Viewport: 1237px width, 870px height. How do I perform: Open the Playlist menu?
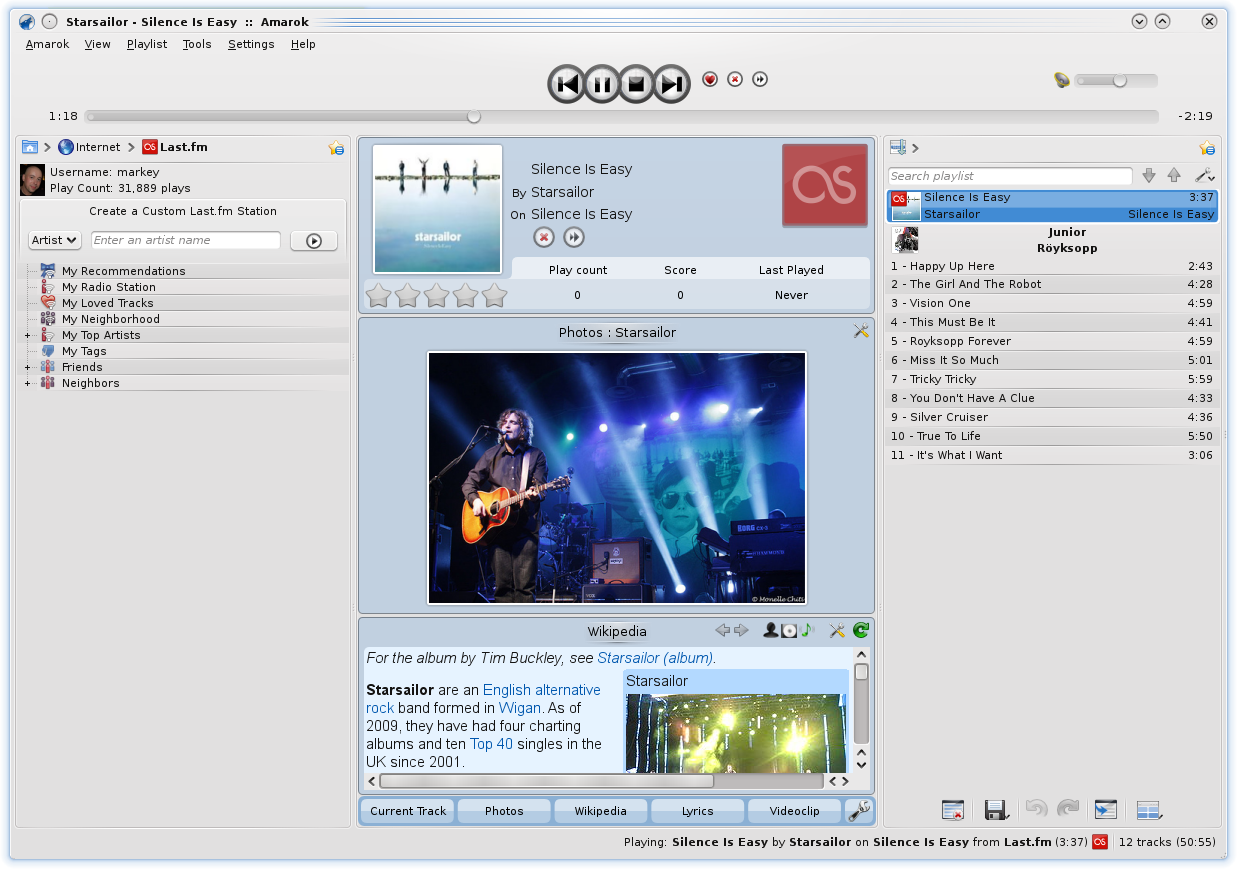(147, 44)
